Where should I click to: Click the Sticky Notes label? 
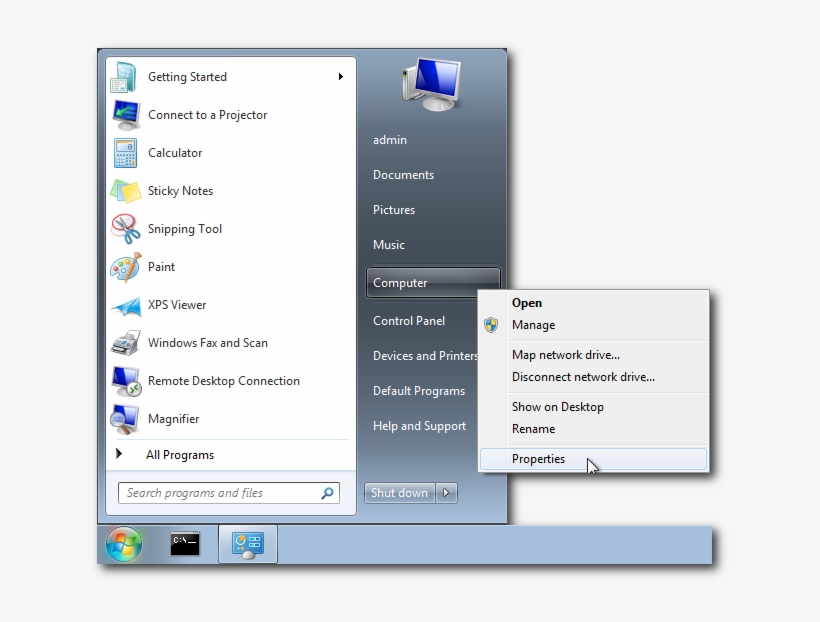180,191
